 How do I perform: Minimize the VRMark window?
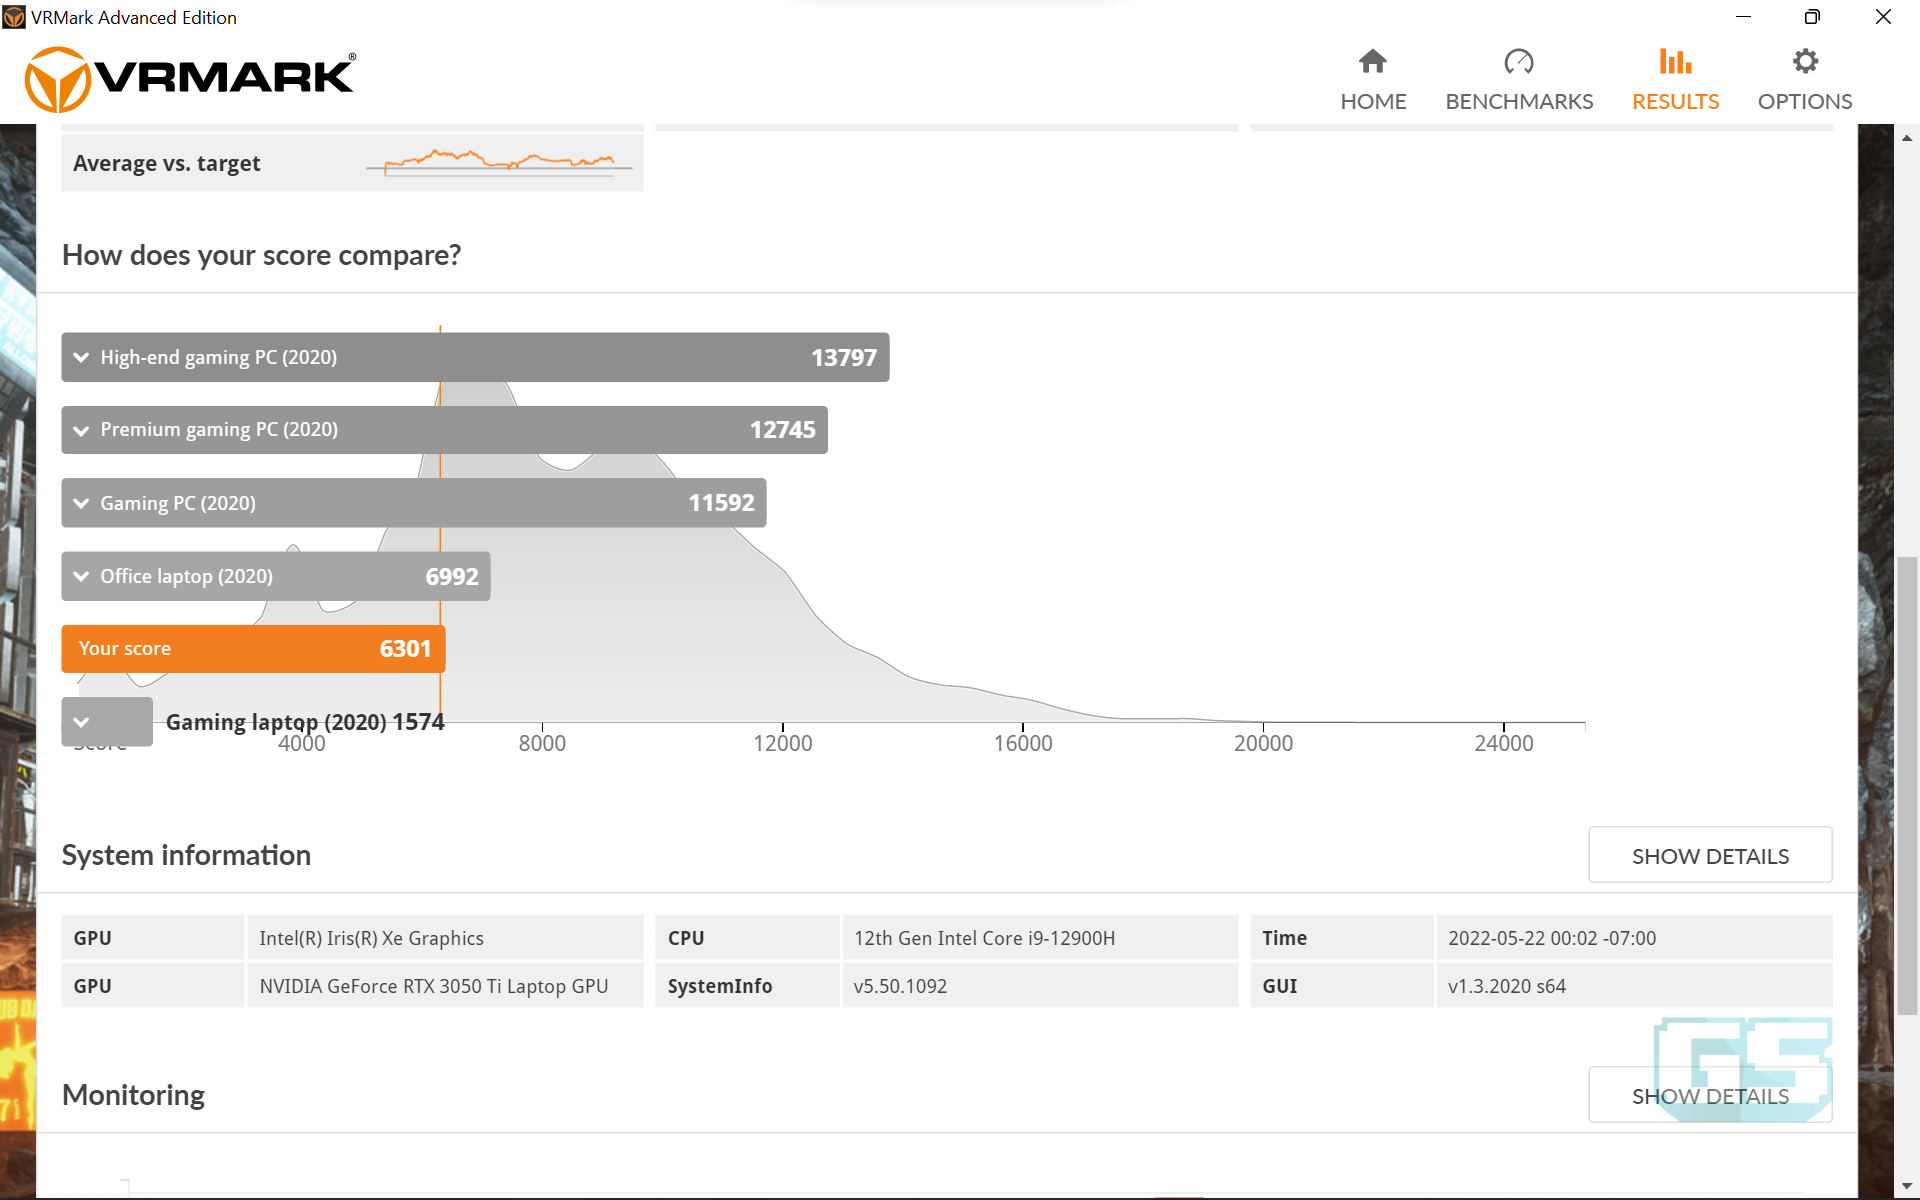(1743, 17)
